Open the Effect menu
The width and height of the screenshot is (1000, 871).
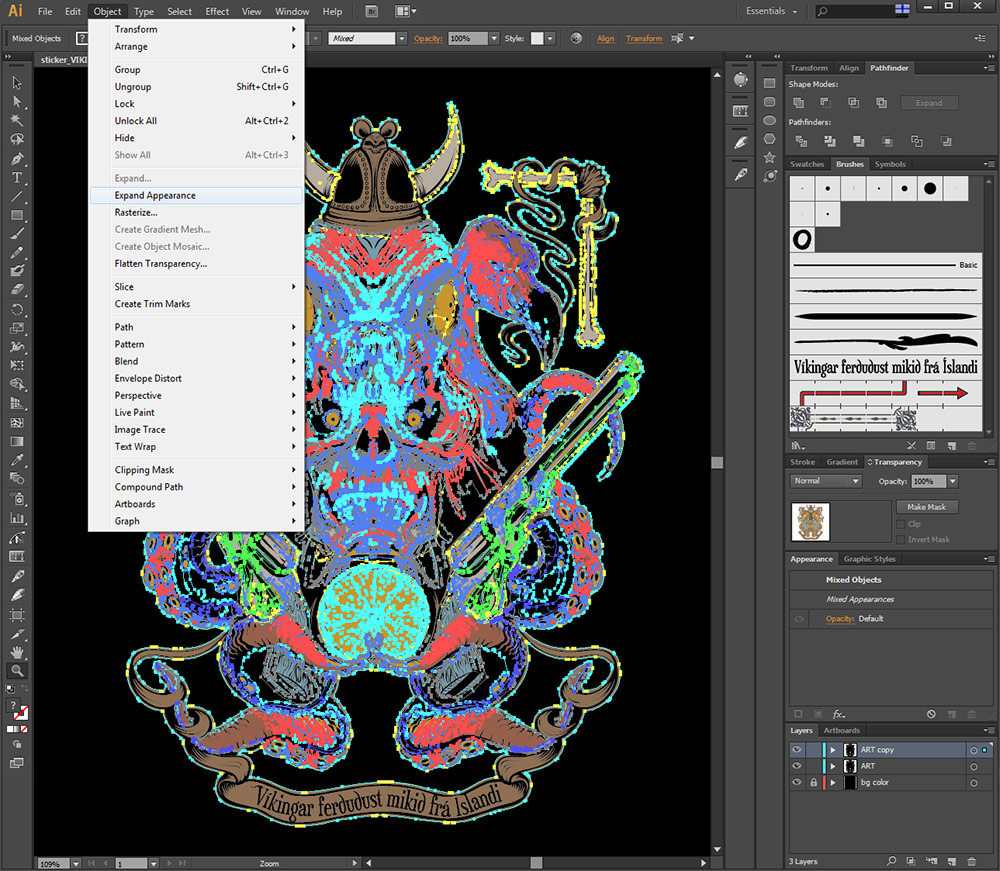pyautogui.click(x=217, y=11)
